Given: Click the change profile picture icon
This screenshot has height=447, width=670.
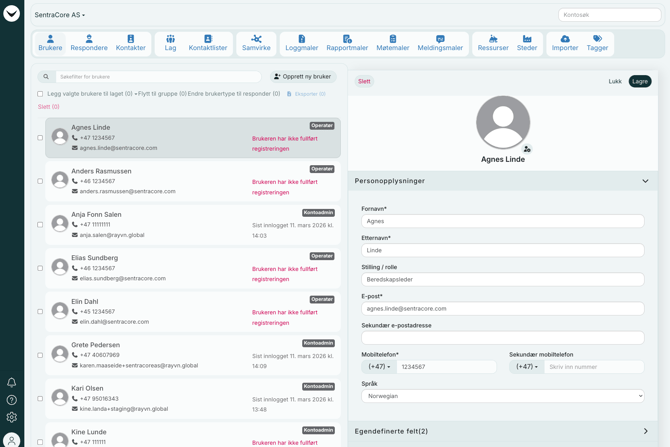Looking at the screenshot, I should [x=527, y=149].
